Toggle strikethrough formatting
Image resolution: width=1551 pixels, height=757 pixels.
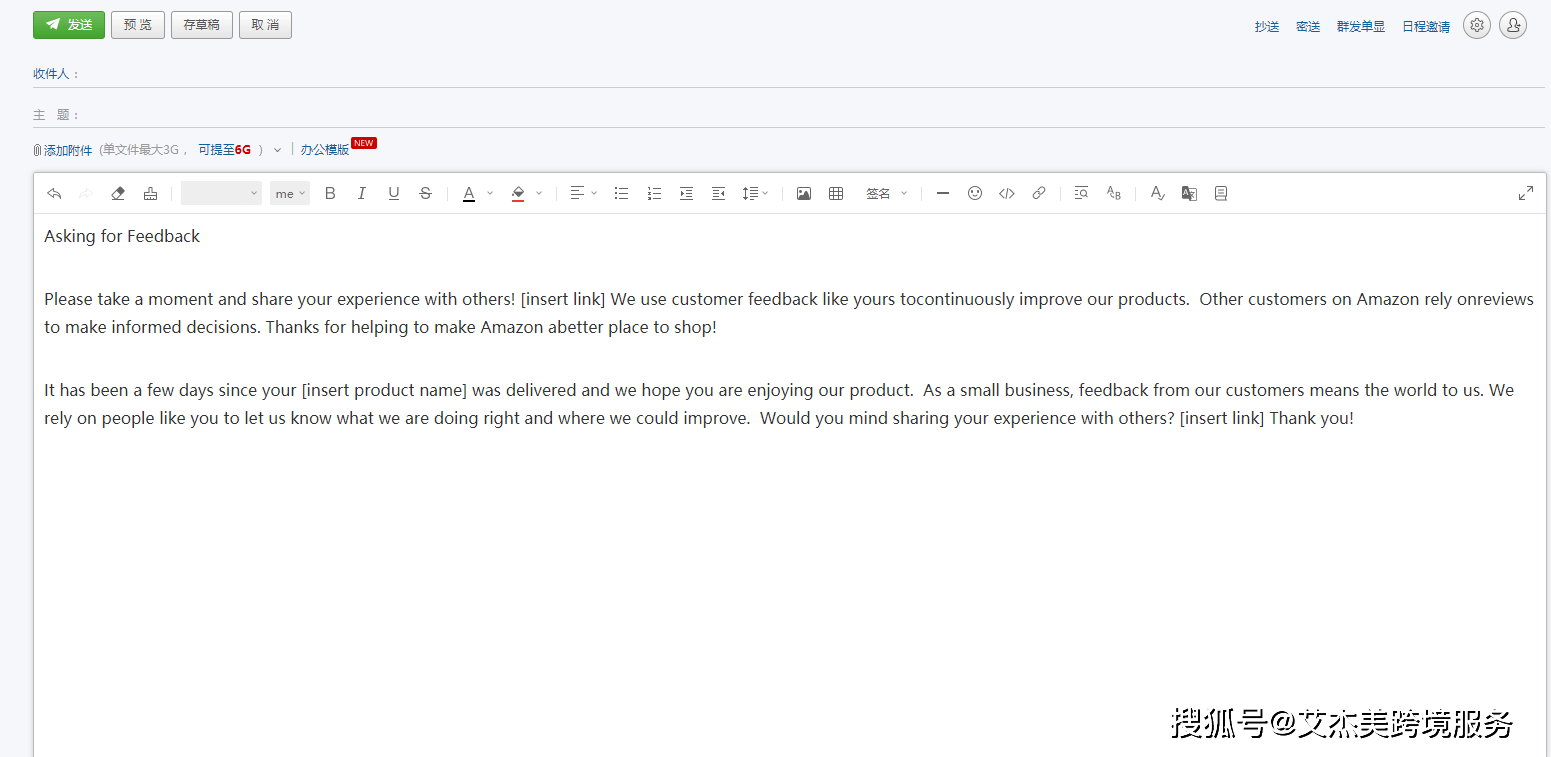point(426,193)
